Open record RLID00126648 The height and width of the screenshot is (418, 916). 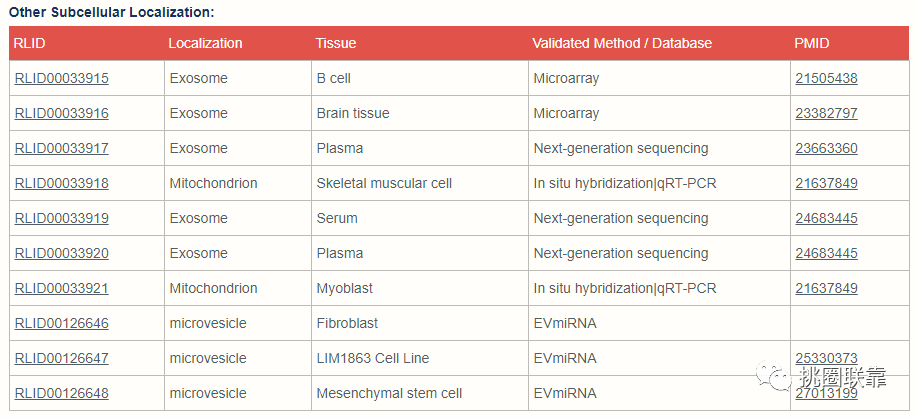click(61, 393)
